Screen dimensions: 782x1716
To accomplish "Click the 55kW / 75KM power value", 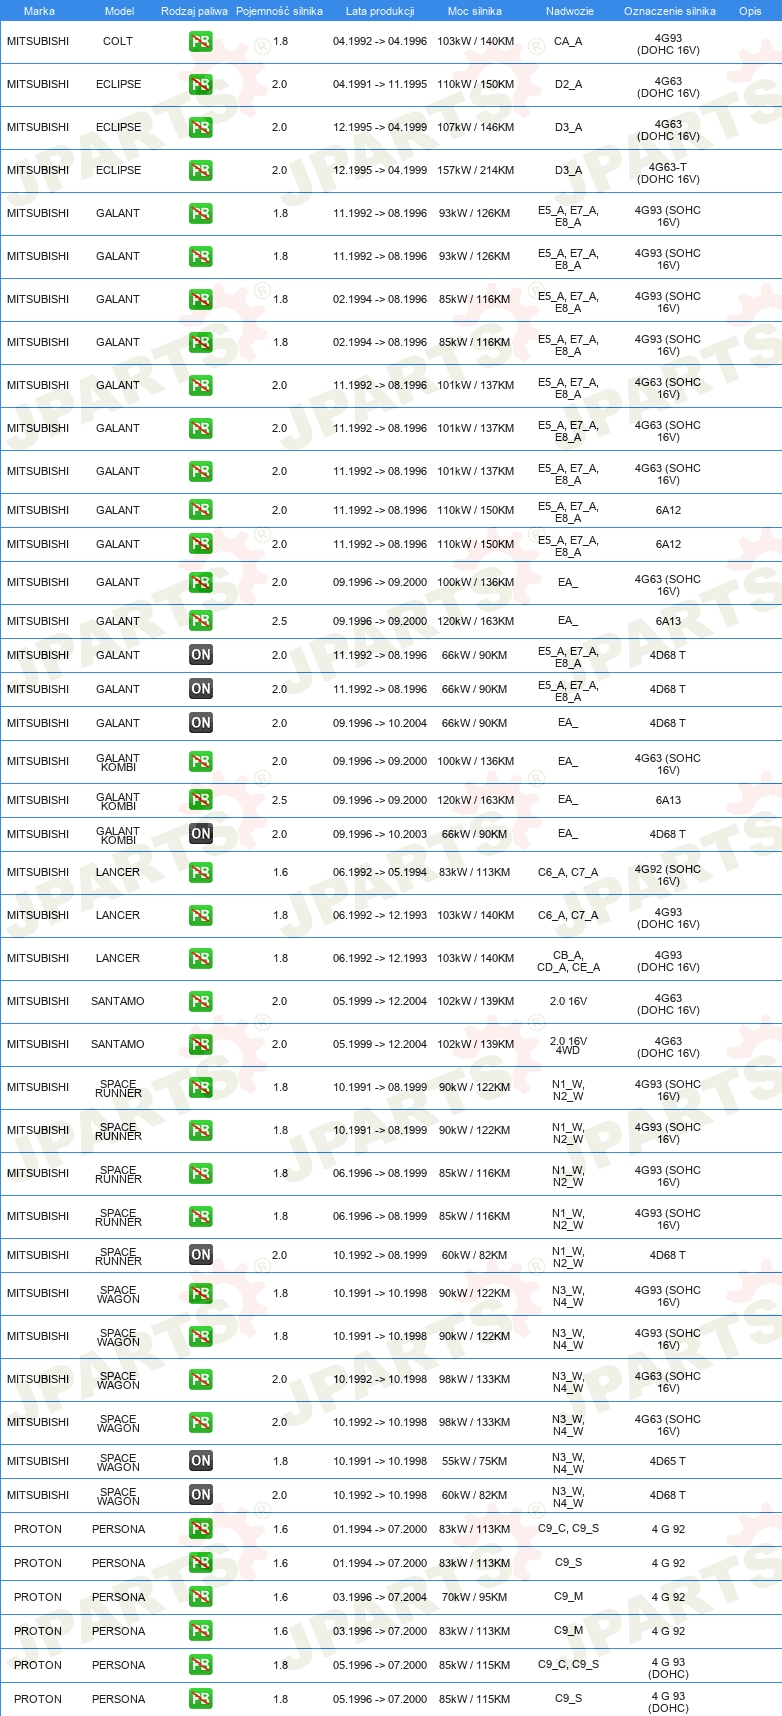I will pyautogui.click(x=475, y=1461).
